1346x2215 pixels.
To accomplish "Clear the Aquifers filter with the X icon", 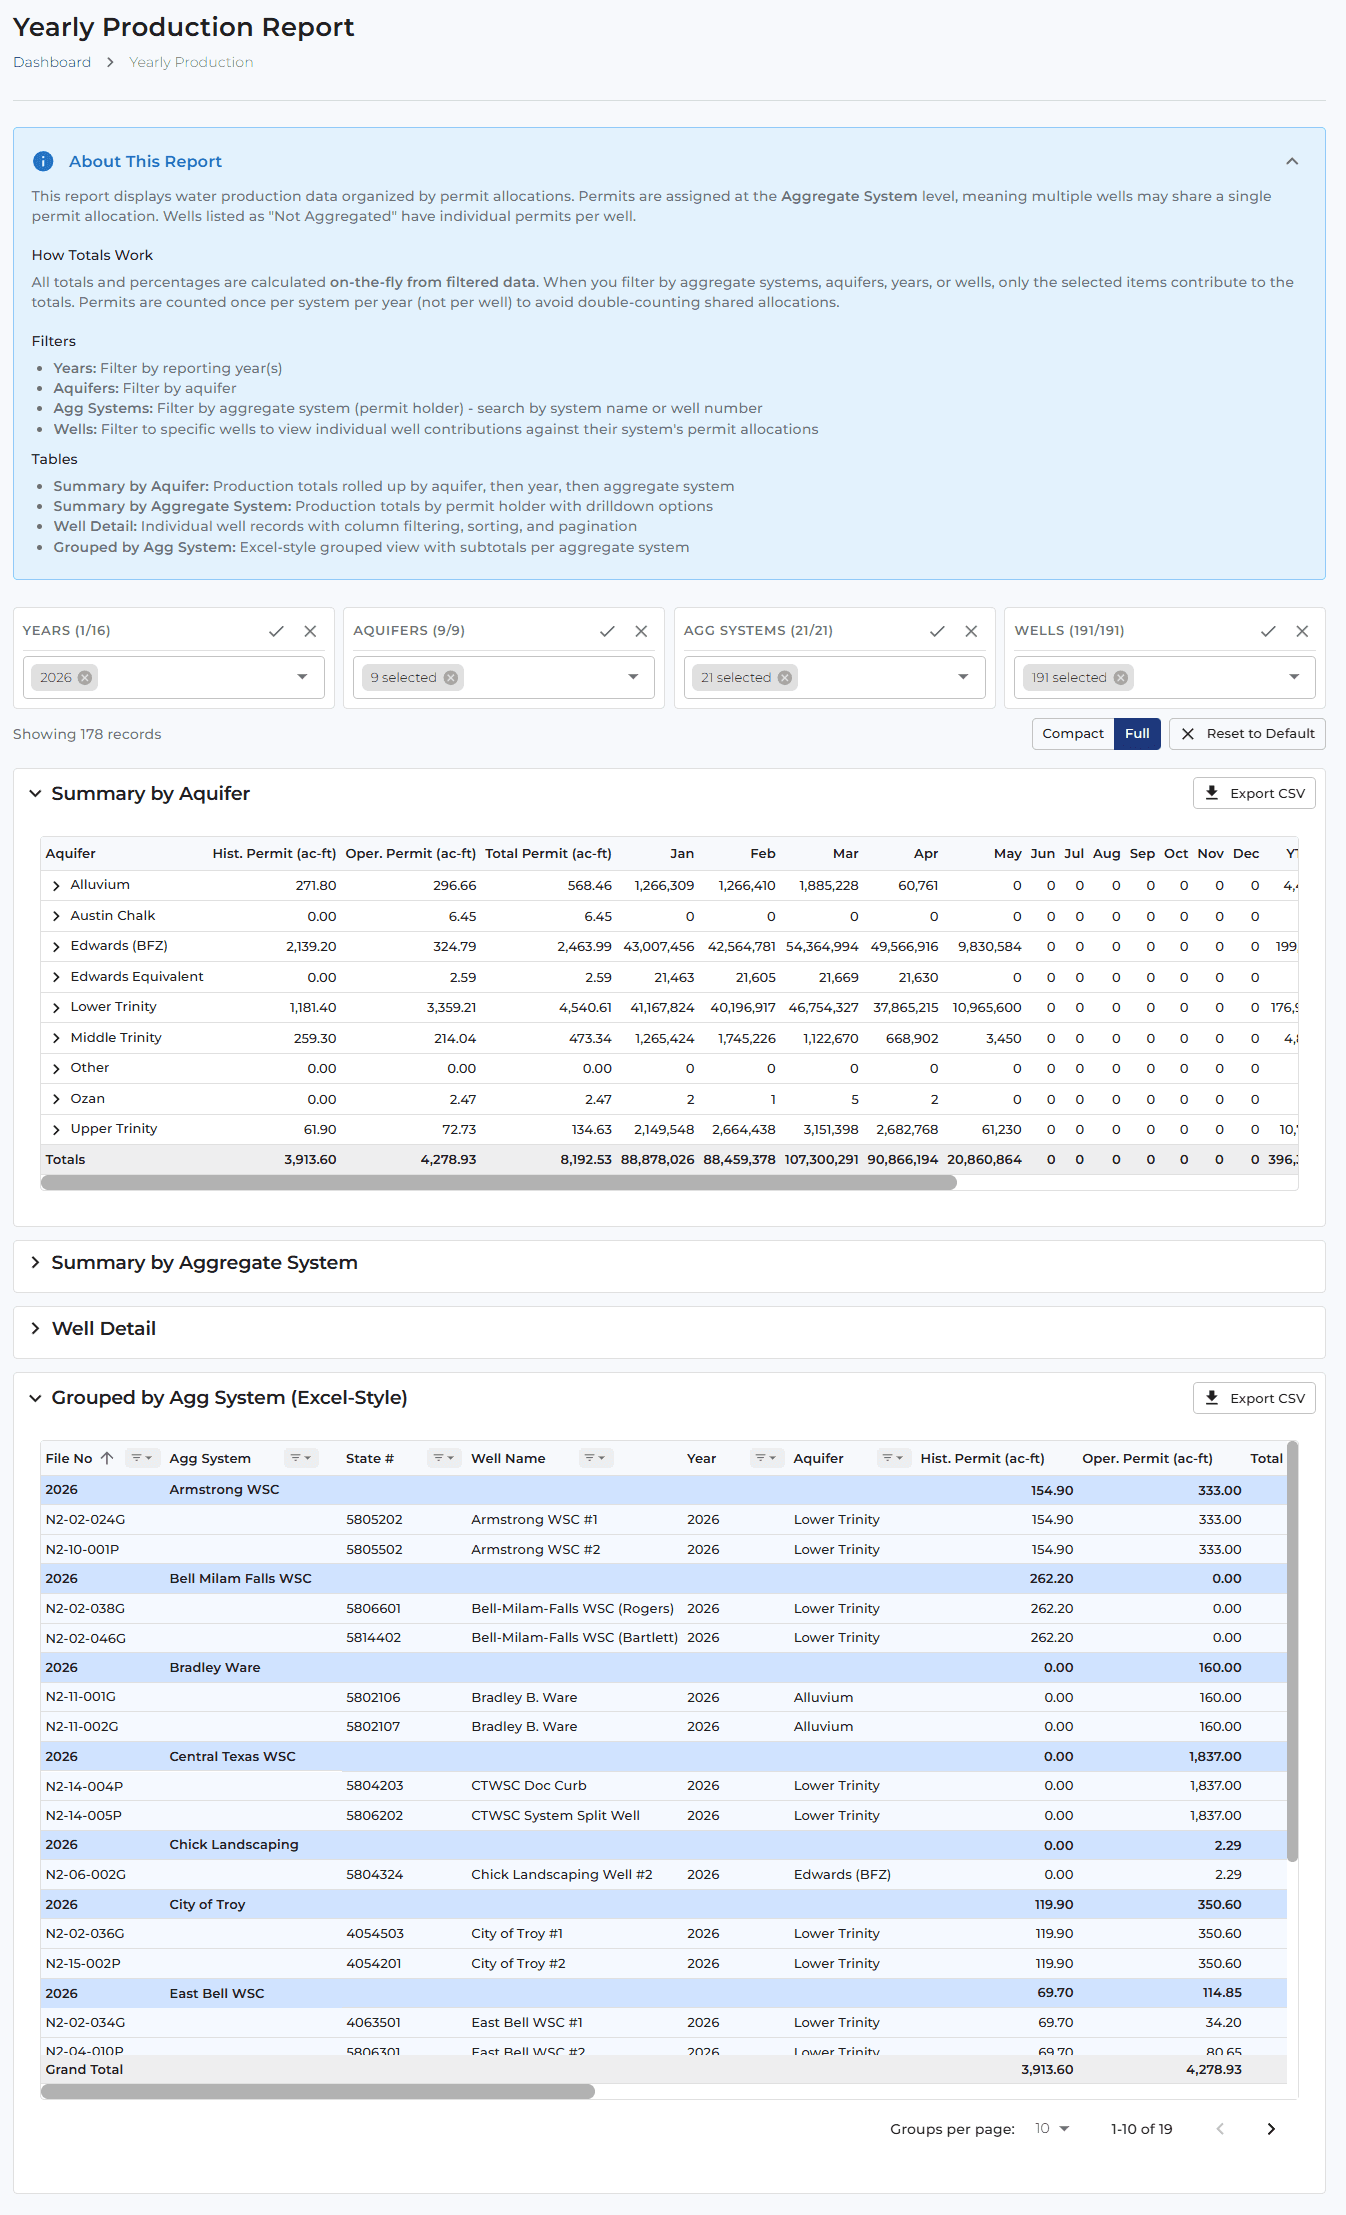I will tap(641, 631).
